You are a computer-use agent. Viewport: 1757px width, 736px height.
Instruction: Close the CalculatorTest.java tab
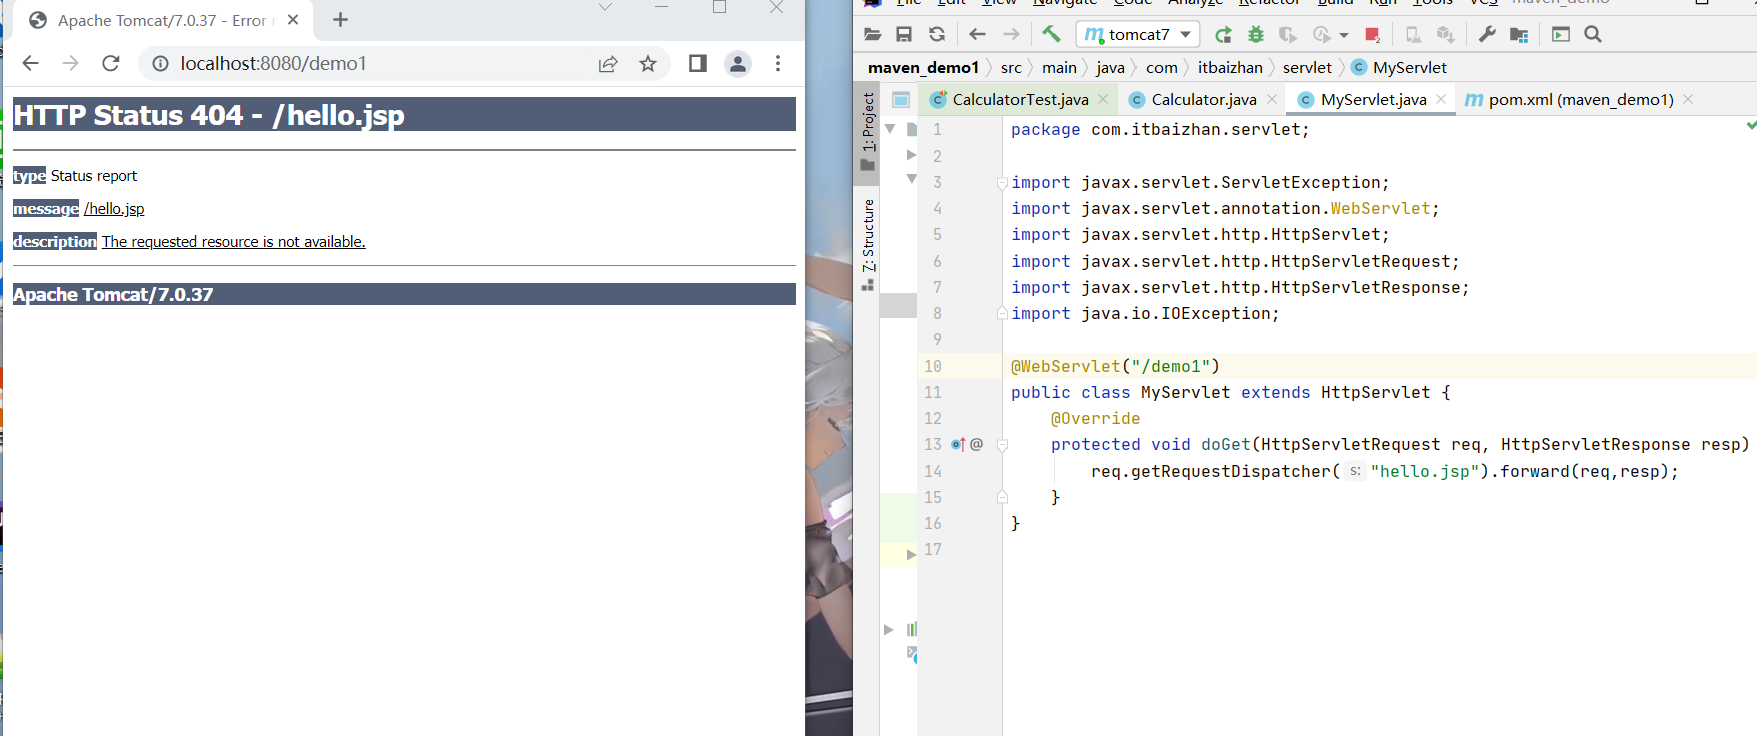pyautogui.click(x=1103, y=99)
